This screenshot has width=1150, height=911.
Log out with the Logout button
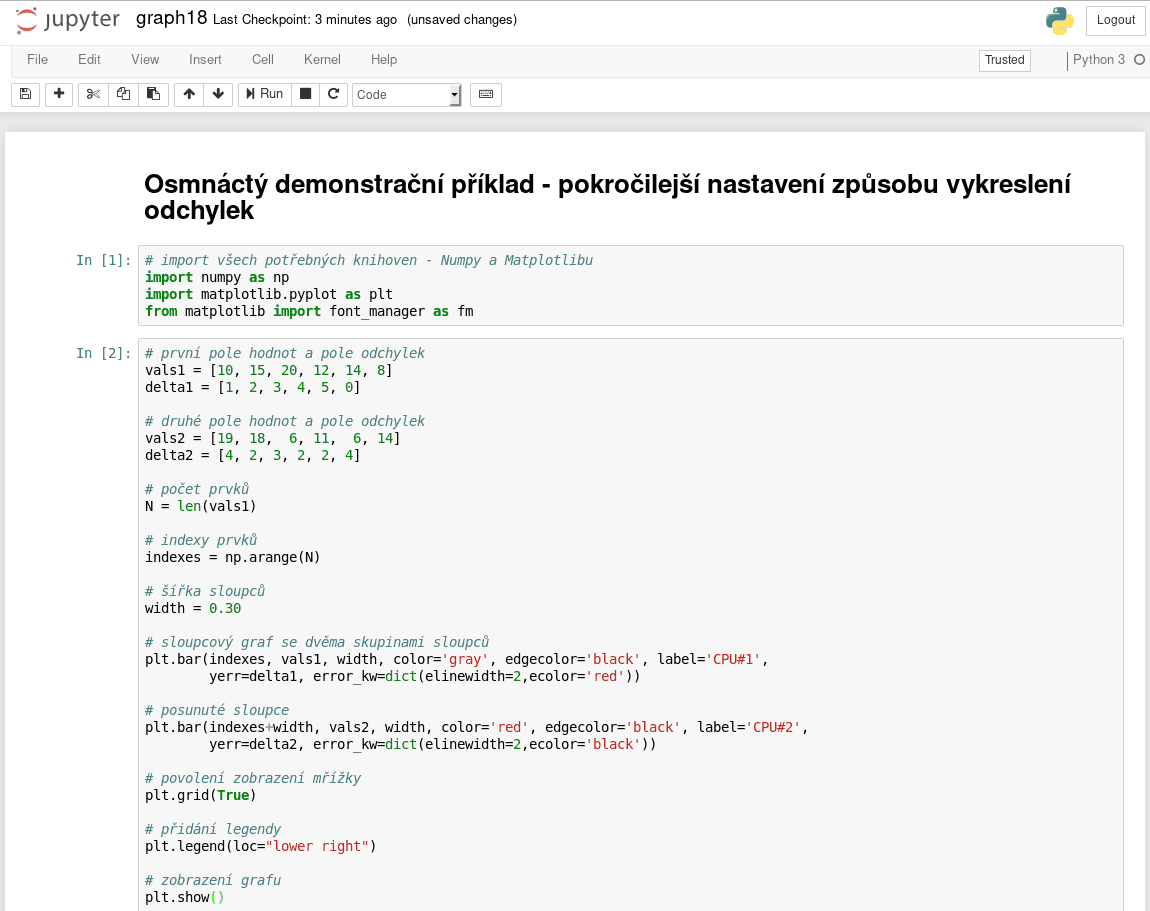click(1116, 21)
